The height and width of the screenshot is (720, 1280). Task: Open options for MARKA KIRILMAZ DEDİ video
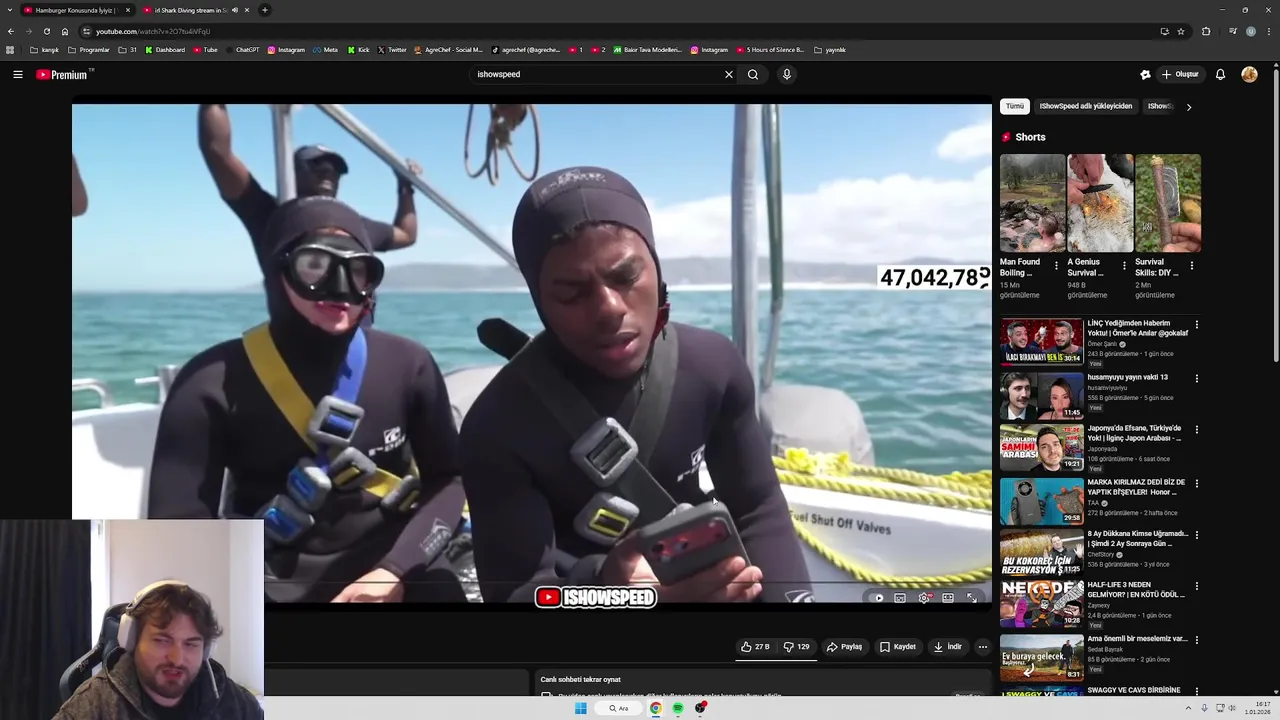pyautogui.click(x=1196, y=484)
